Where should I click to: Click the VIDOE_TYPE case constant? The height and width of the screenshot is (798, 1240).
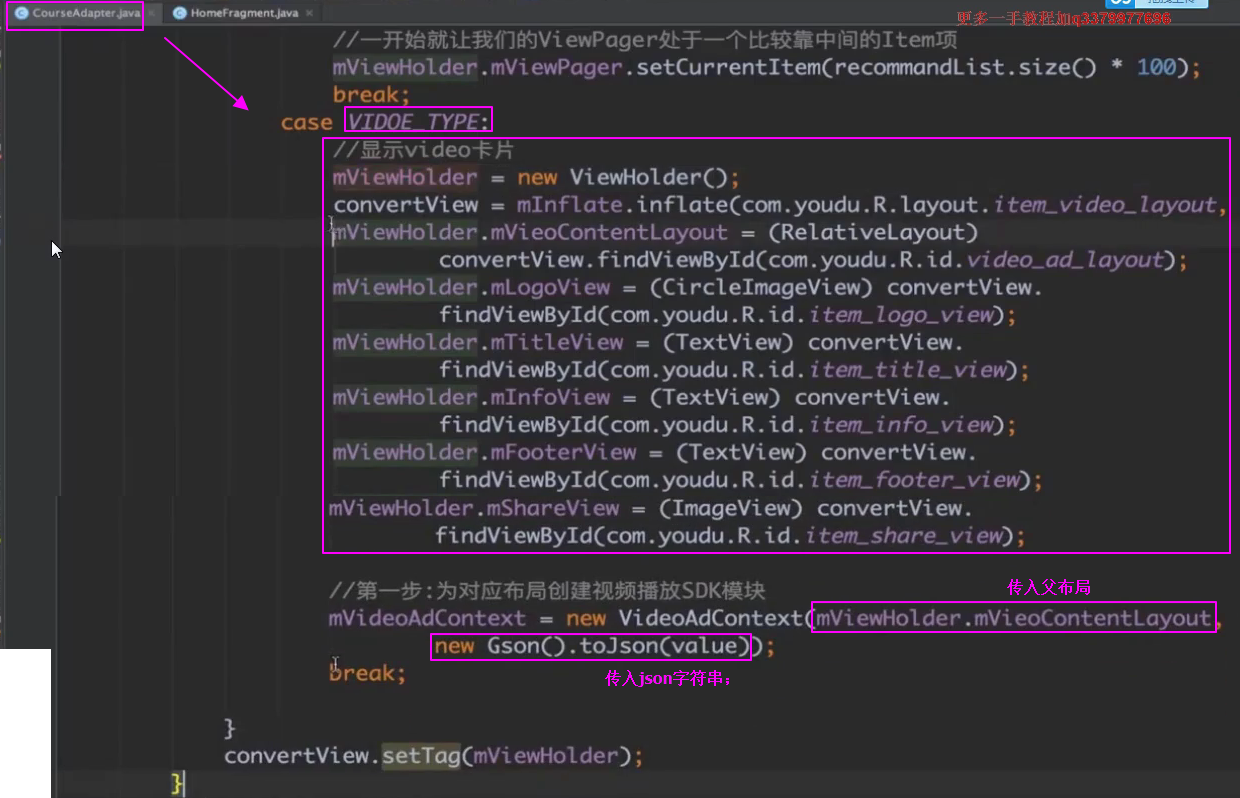pos(413,122)
